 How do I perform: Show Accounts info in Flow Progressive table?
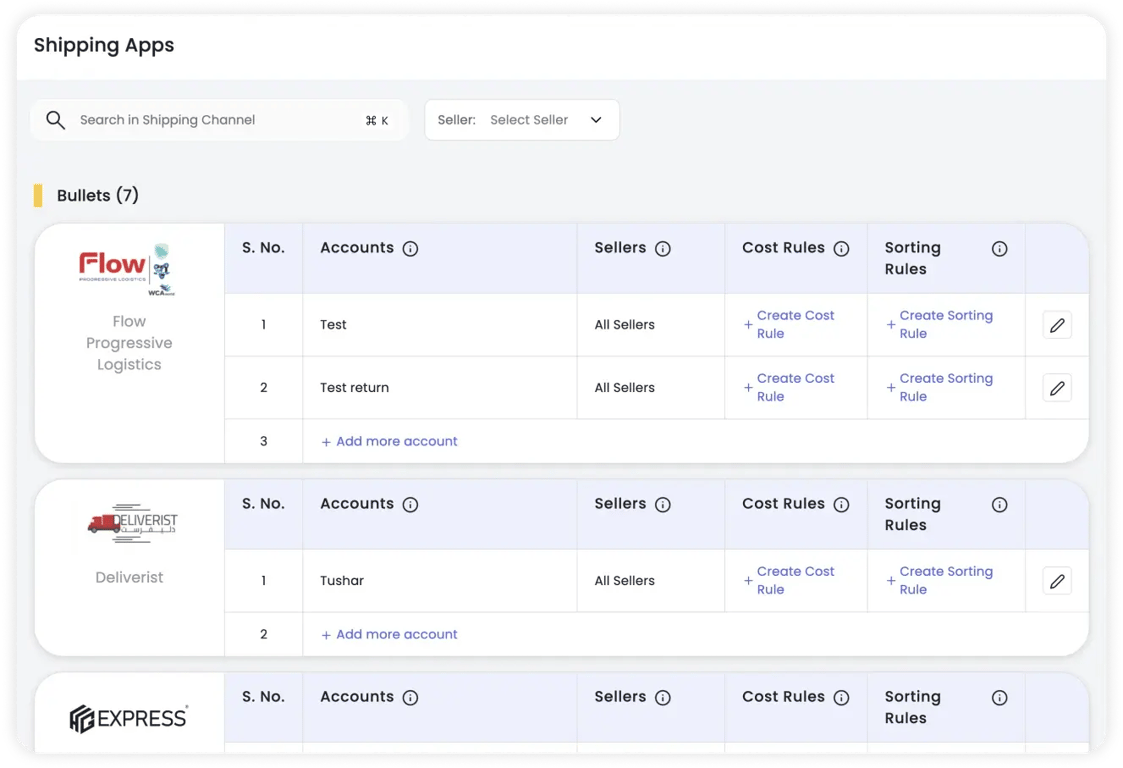(x=410, y=249)
